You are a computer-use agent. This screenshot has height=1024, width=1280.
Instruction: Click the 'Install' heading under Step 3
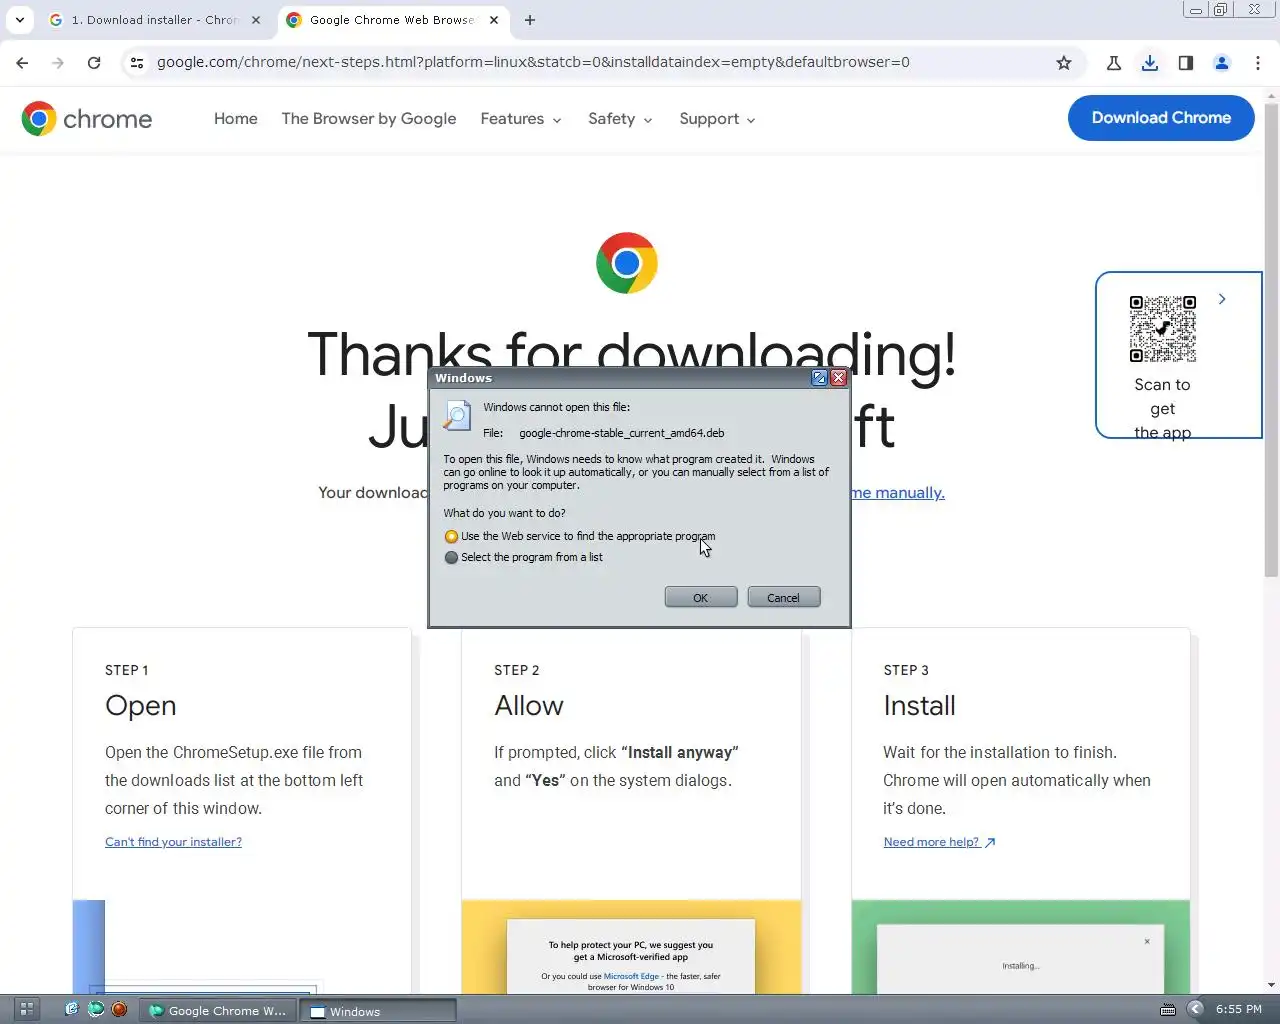[919, 706]
